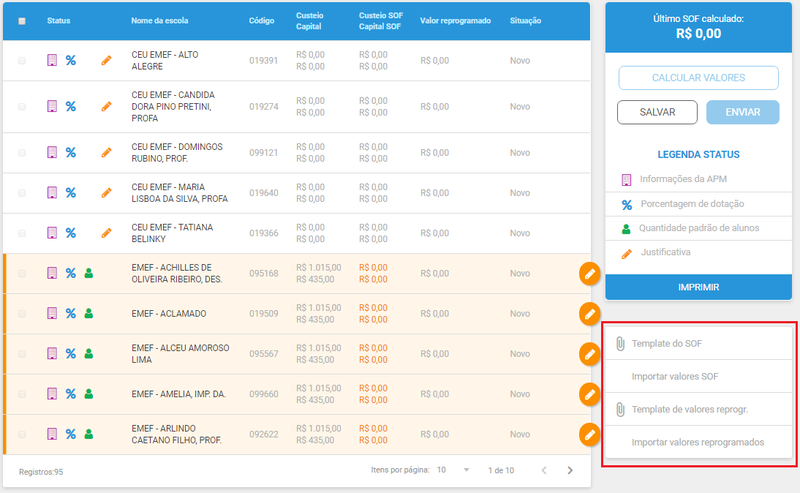Go to next page of results

570,470
